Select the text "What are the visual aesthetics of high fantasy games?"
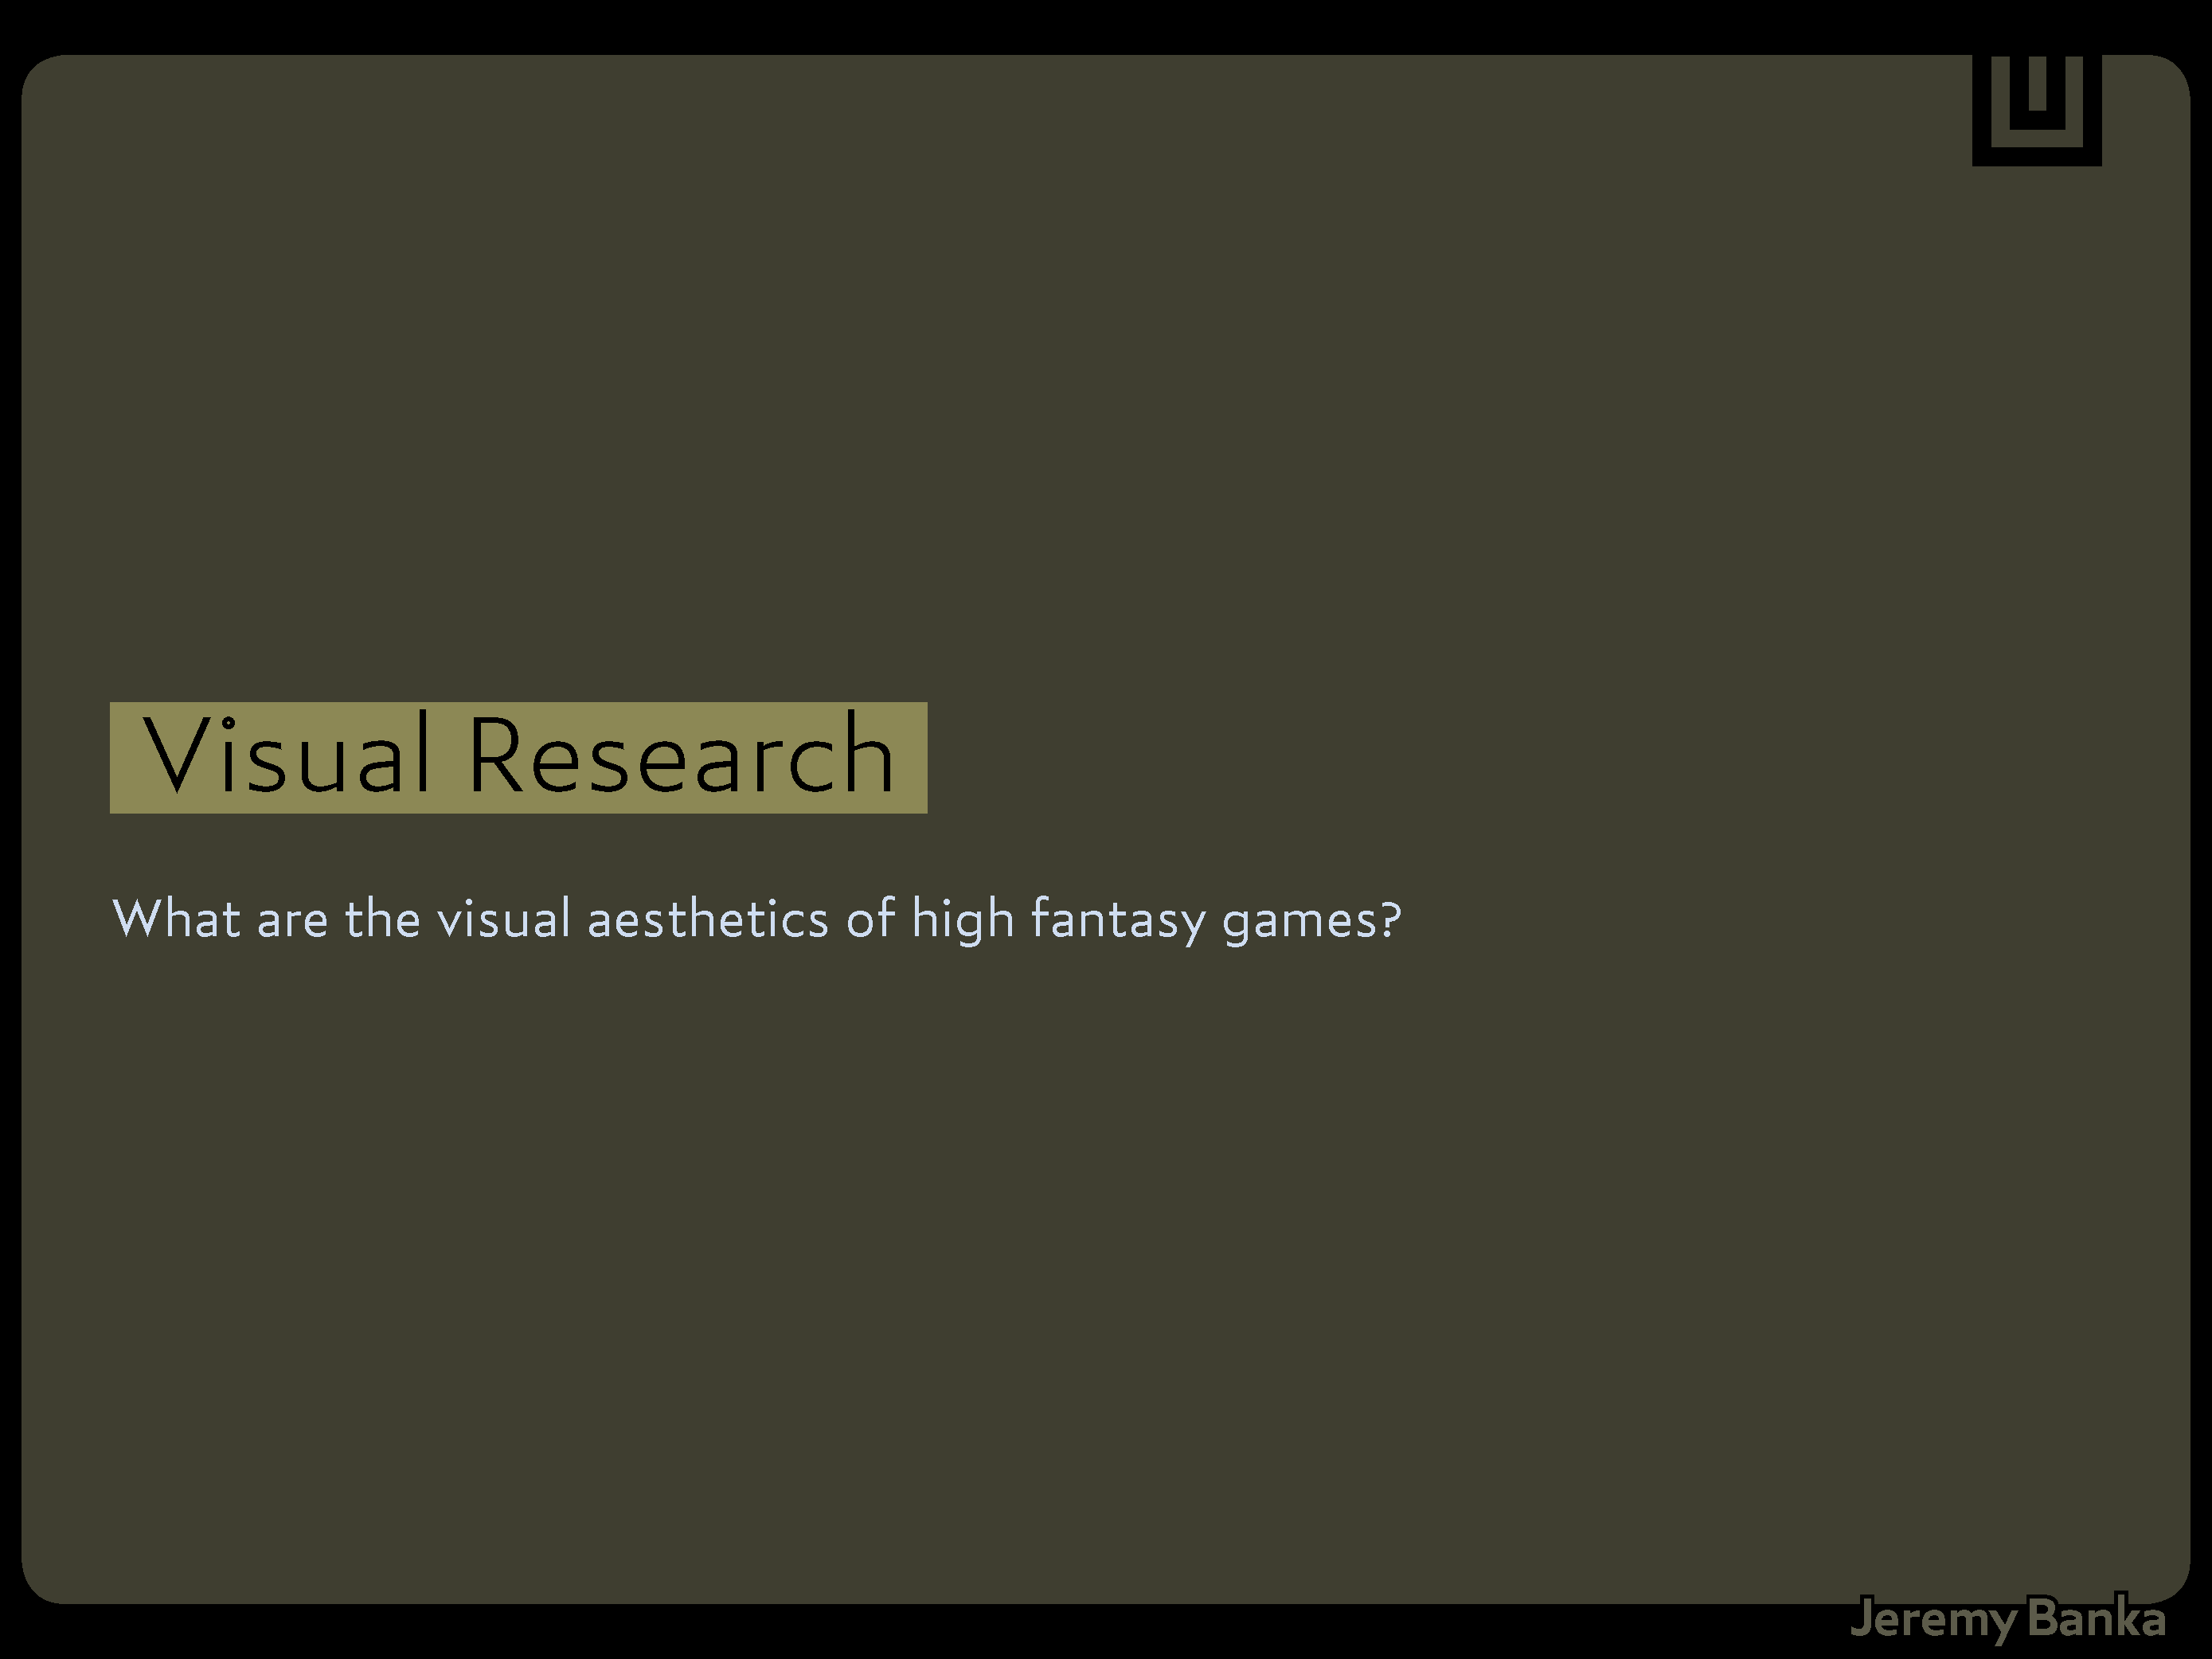Screen dimensions: 2212x1659 click(x=756, y=920)
